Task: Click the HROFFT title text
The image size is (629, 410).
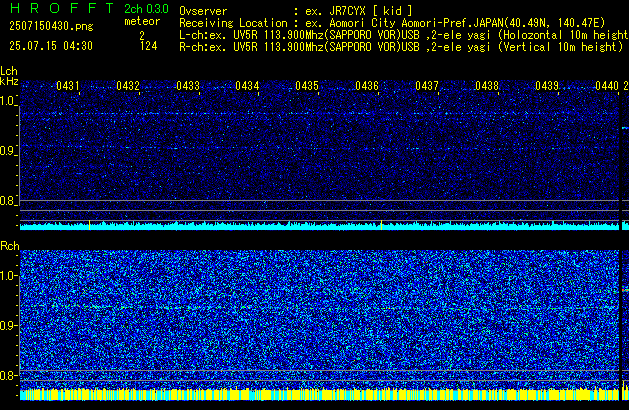Action: 62,8
